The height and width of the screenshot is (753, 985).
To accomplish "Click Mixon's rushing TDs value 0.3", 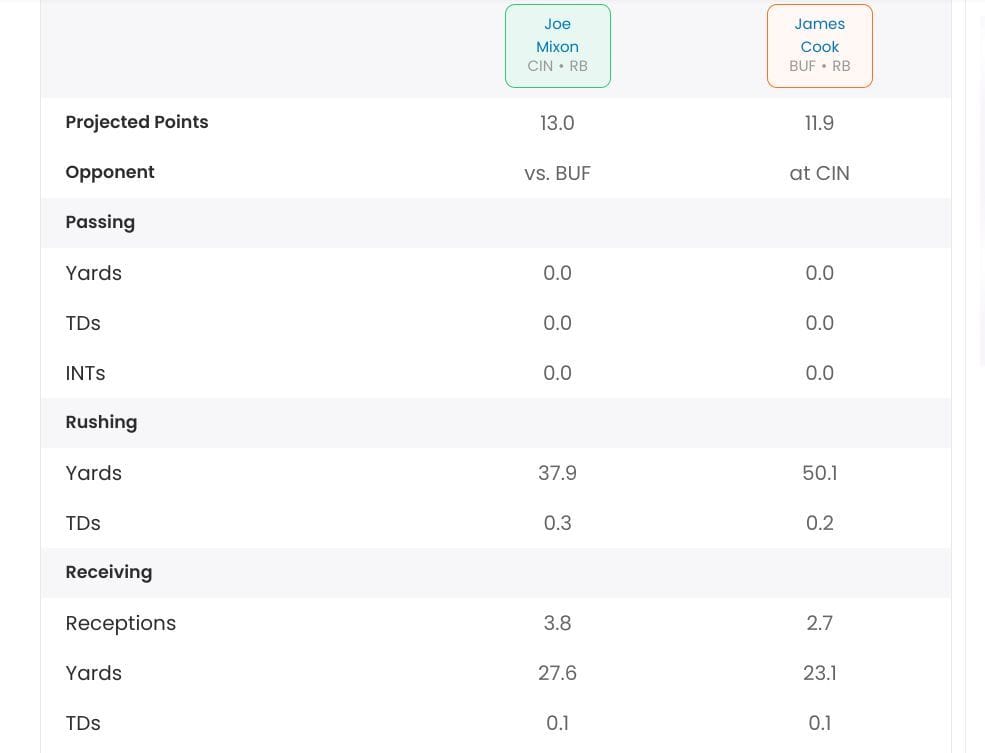I will pos(557,523).
